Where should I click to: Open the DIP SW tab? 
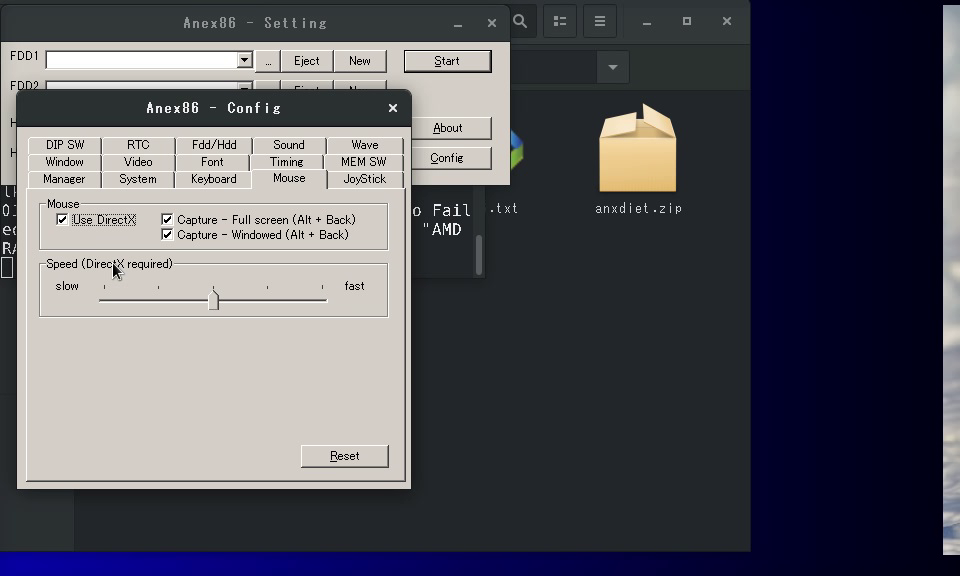click(65, 145)
